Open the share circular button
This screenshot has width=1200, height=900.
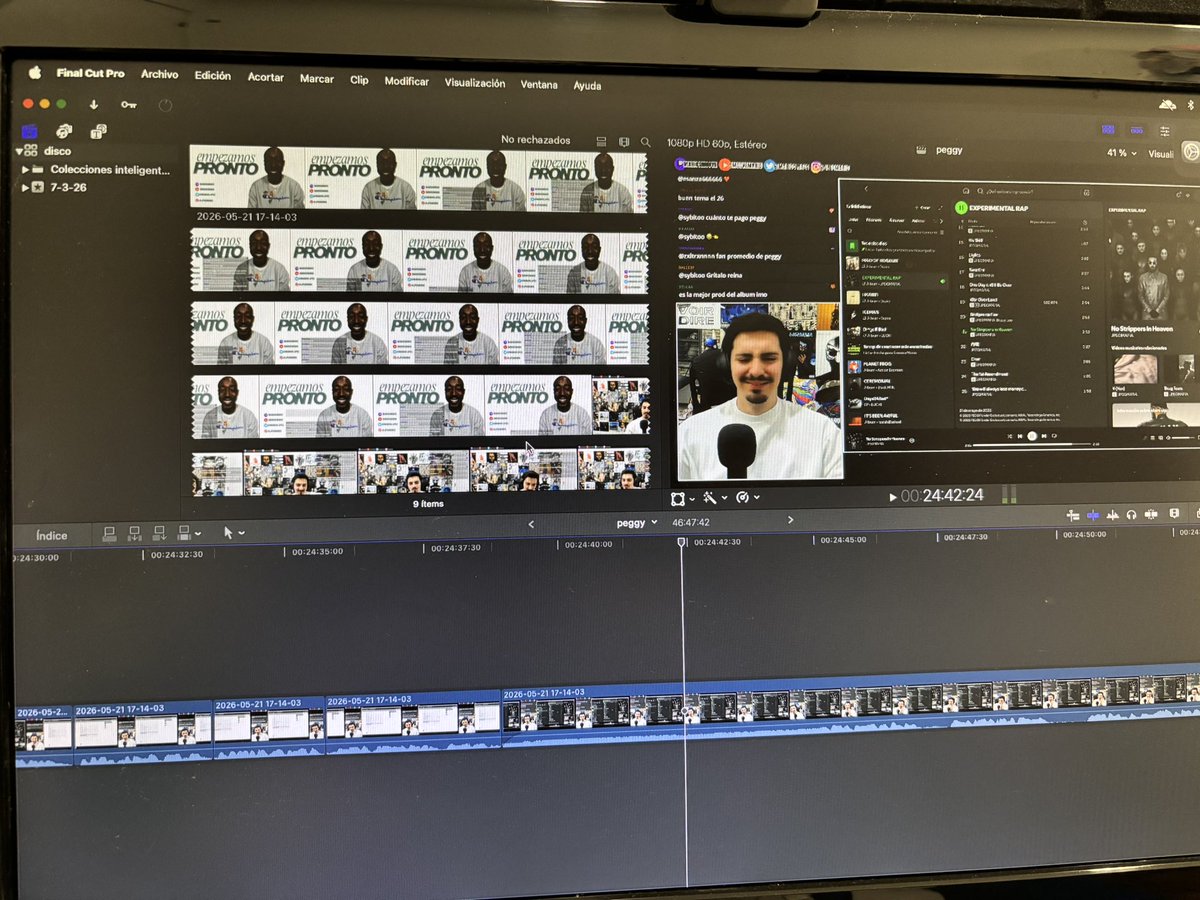pyautogui.click(x=1189, y=151)
